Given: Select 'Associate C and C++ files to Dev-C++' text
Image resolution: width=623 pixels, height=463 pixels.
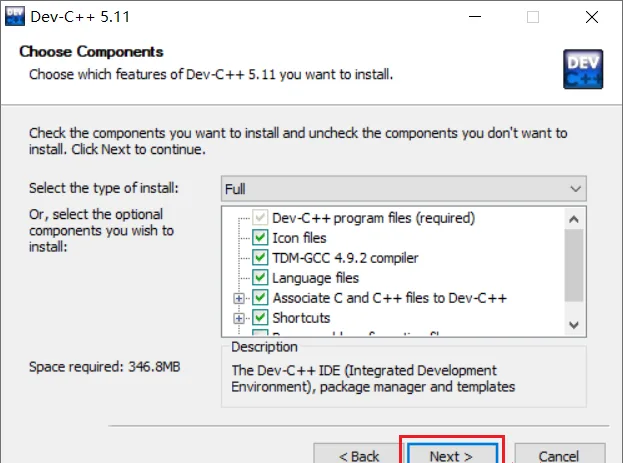Looking at the screenshot, I should tap(389, 298).
